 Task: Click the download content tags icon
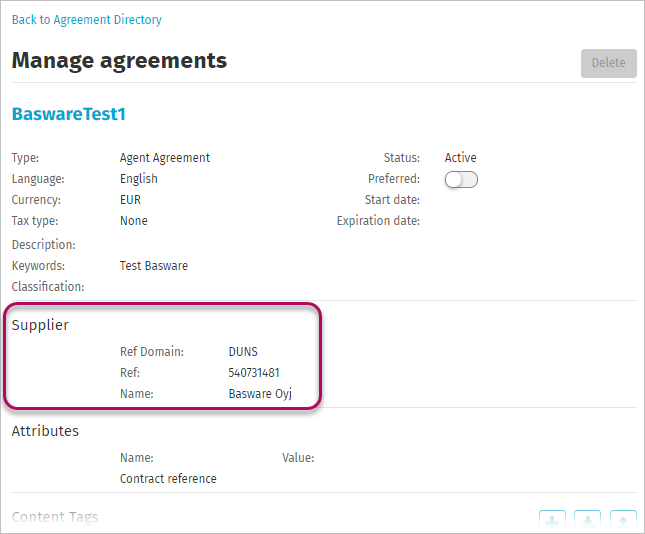587,521
